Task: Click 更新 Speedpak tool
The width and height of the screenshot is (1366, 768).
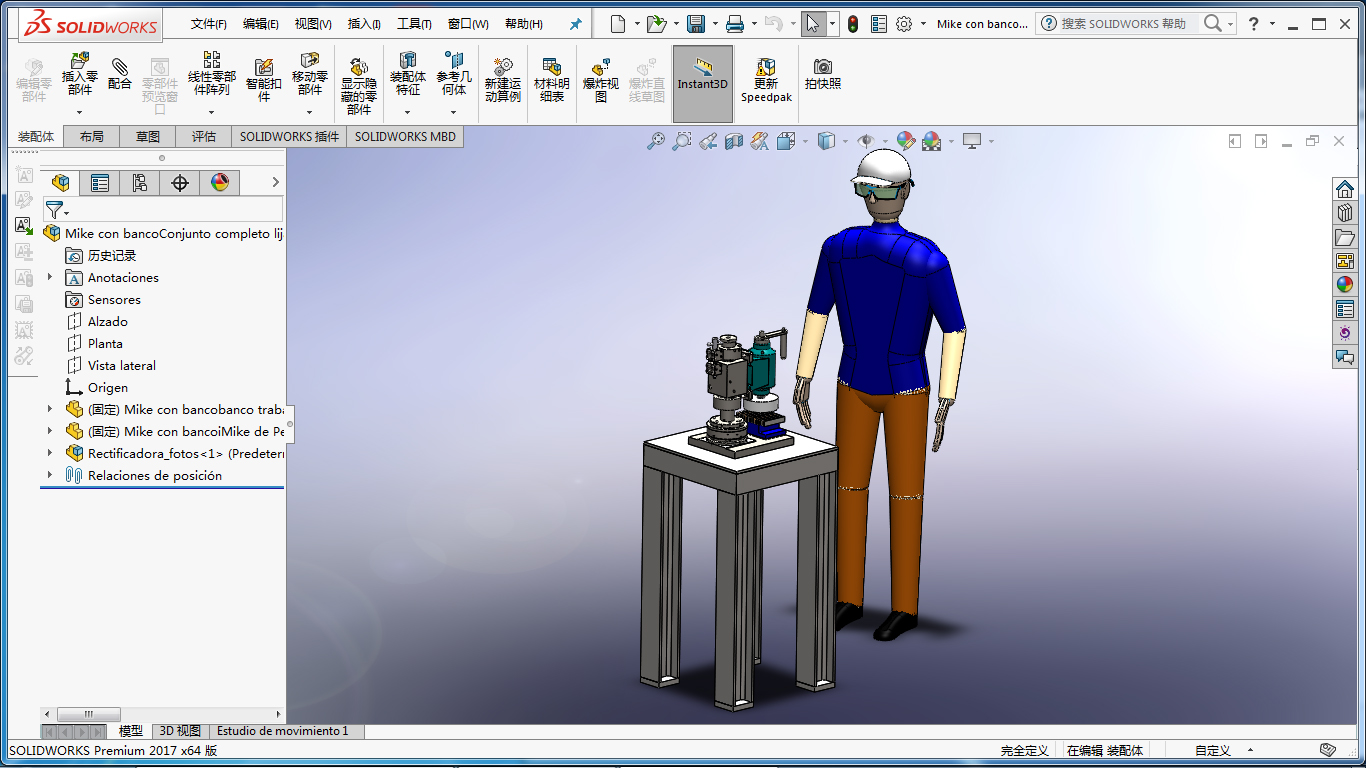Action: click(x=766, y=80)
